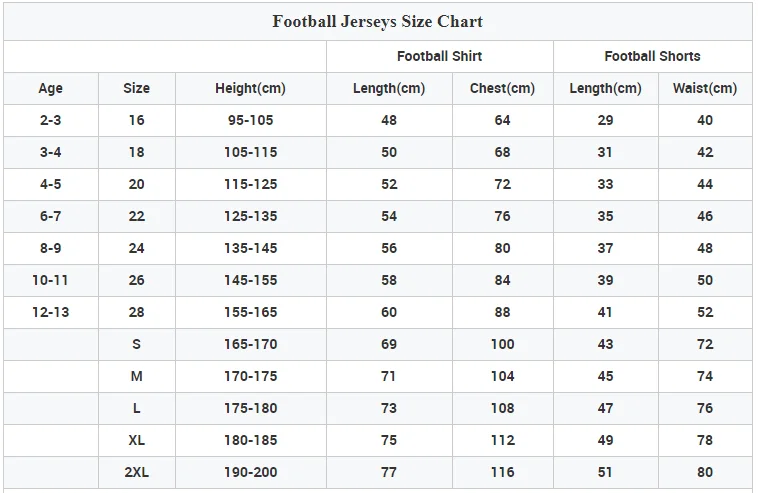Select the 2-3 age cell

[50, 120]
